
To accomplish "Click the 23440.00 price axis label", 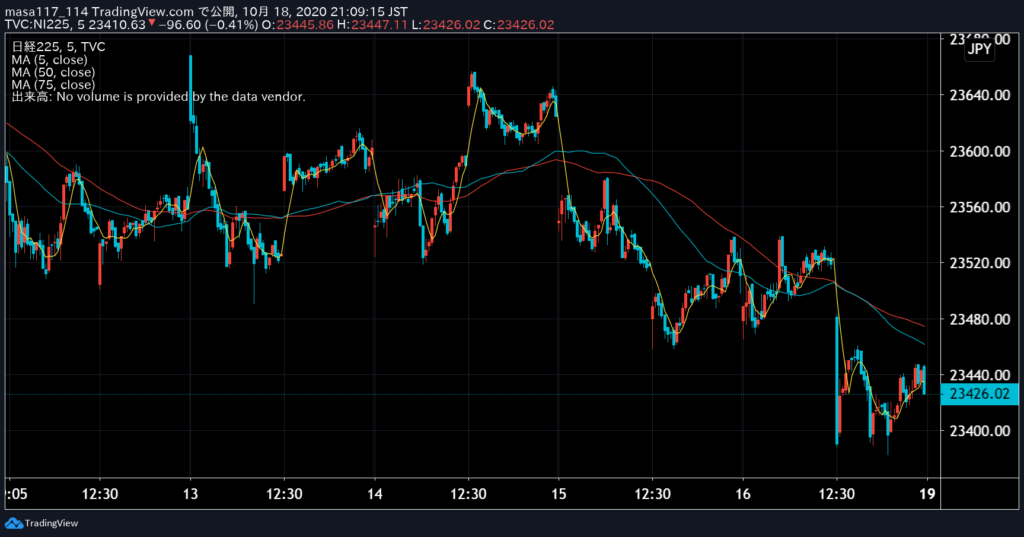I will pyautogui.click(x=980, y=375).
